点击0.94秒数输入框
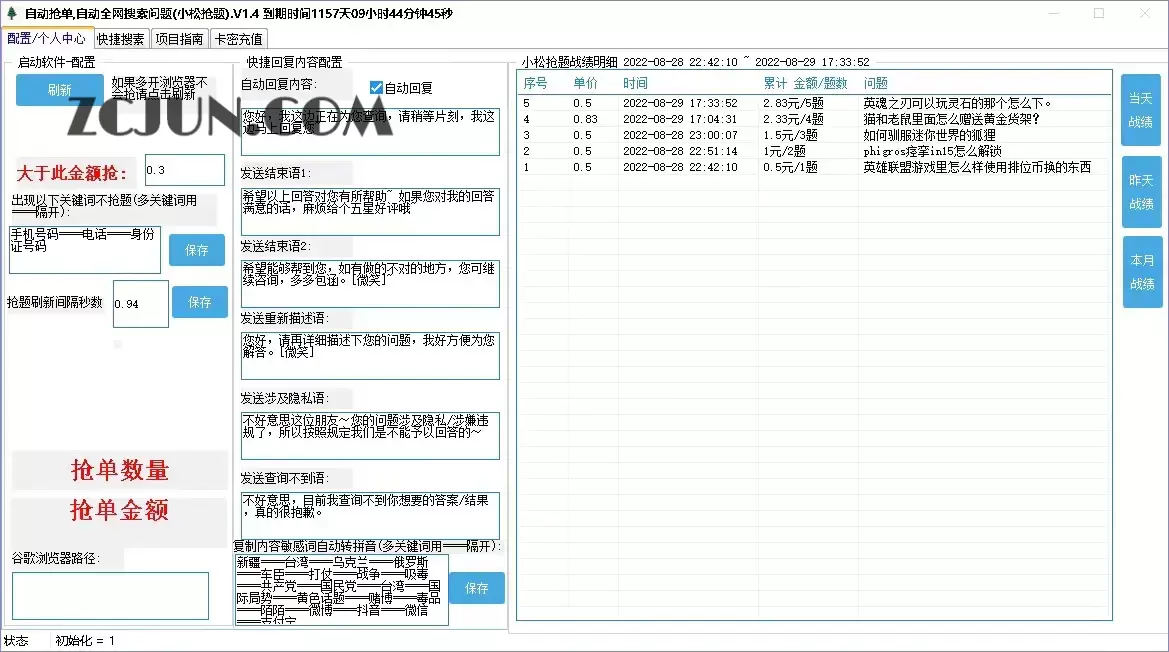The width and height of the screenshot is (1169, 652). 140,303
